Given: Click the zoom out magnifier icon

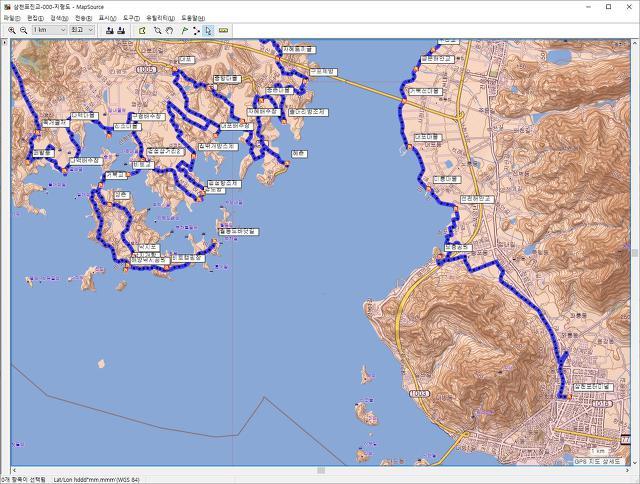Looking at the screenshot, I should [x=24, y=30].
